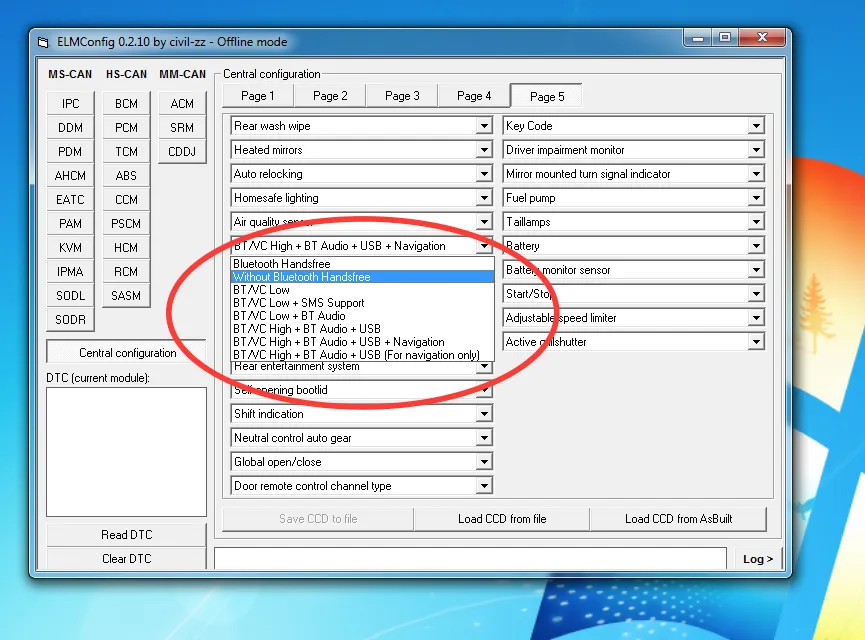Expand the Log panel button
Screen dimensions: 865x640
[758, 559]
